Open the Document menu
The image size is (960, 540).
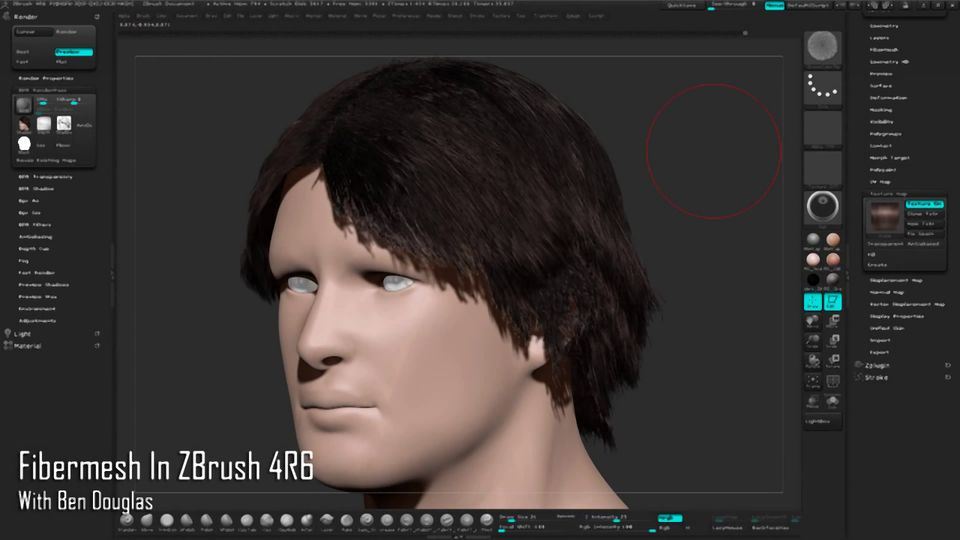(x=187, y=16)
